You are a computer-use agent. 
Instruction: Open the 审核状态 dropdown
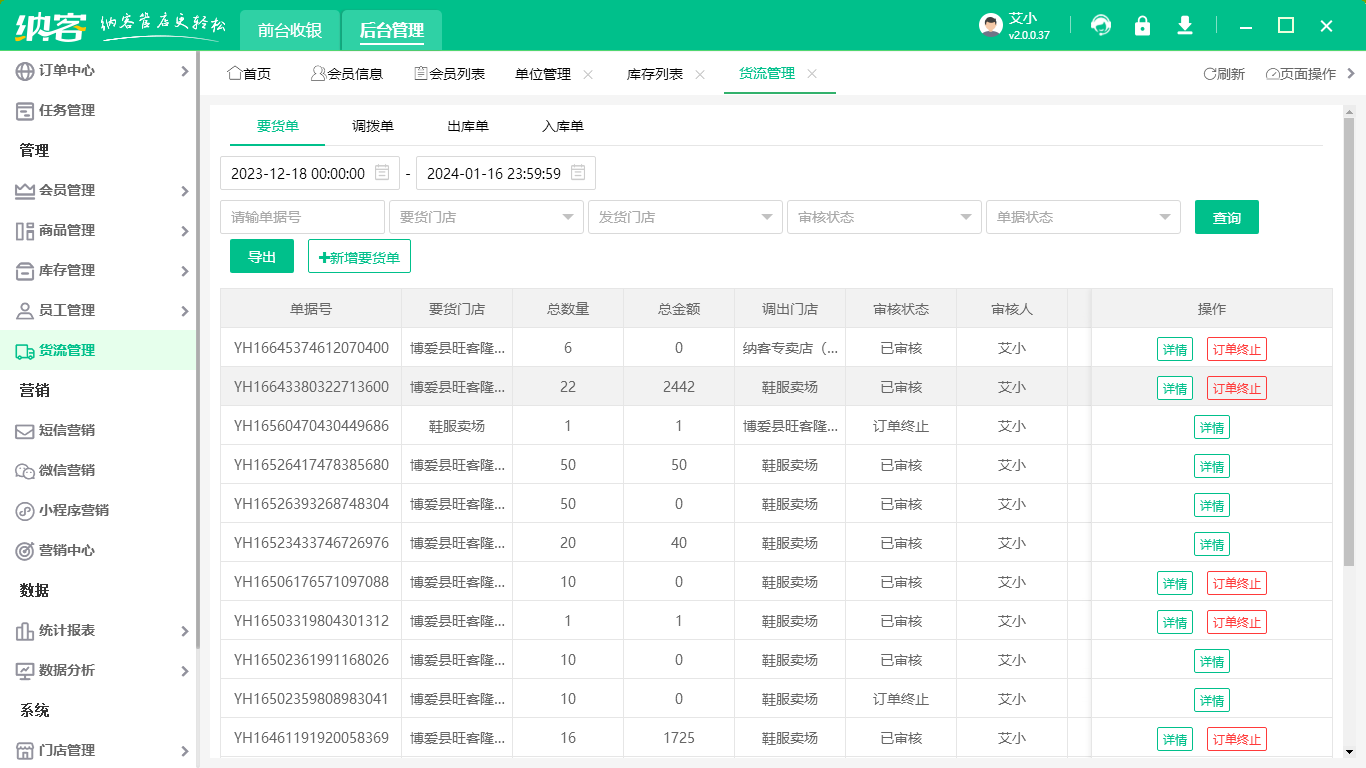884,217
